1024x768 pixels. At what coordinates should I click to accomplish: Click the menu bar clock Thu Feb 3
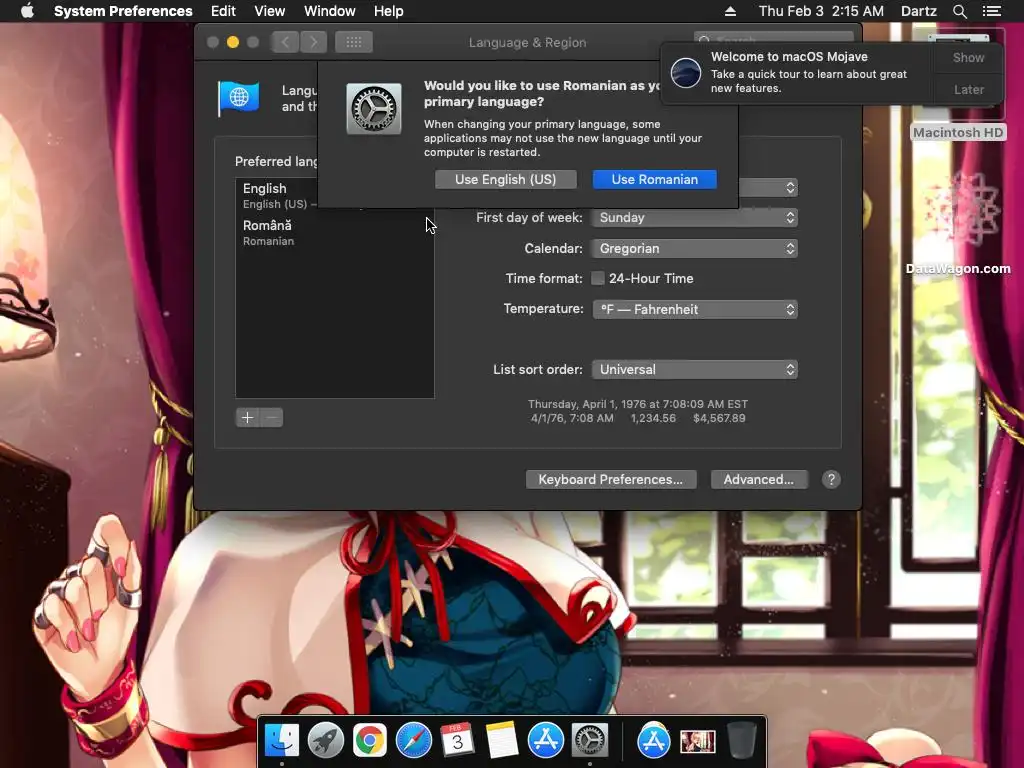821,11
